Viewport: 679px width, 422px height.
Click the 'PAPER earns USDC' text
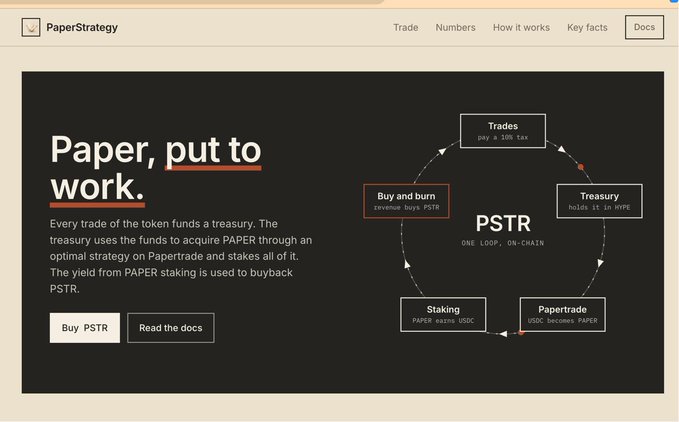coord(443,321)
